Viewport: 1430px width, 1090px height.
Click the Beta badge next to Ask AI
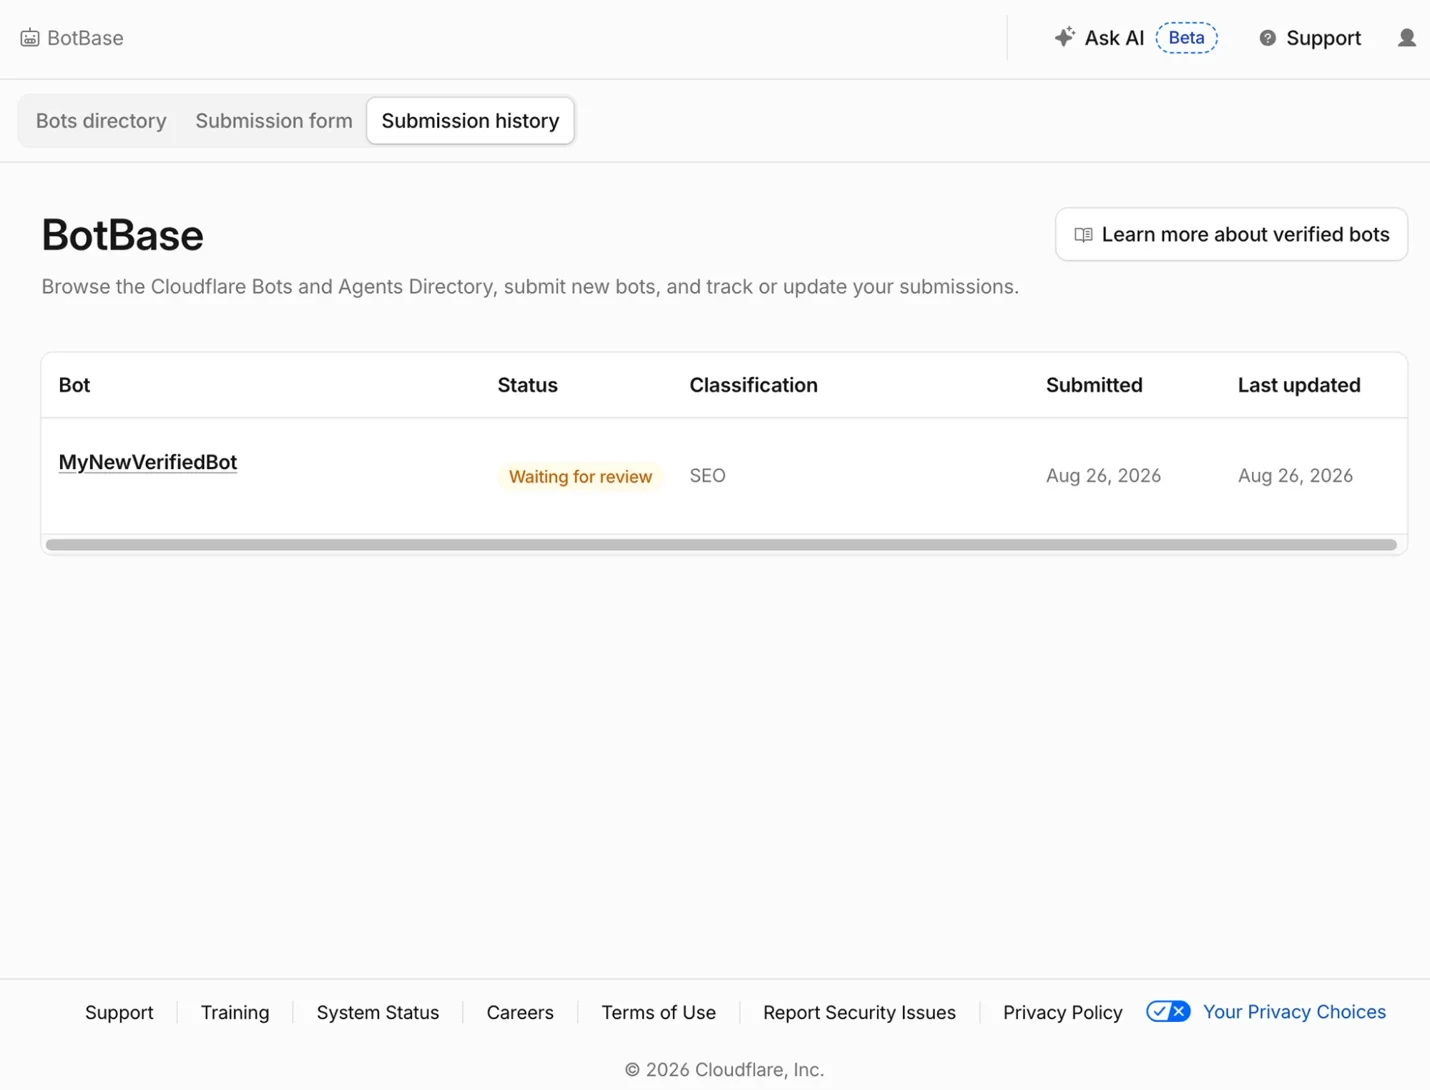click(x=1187, y=38)
